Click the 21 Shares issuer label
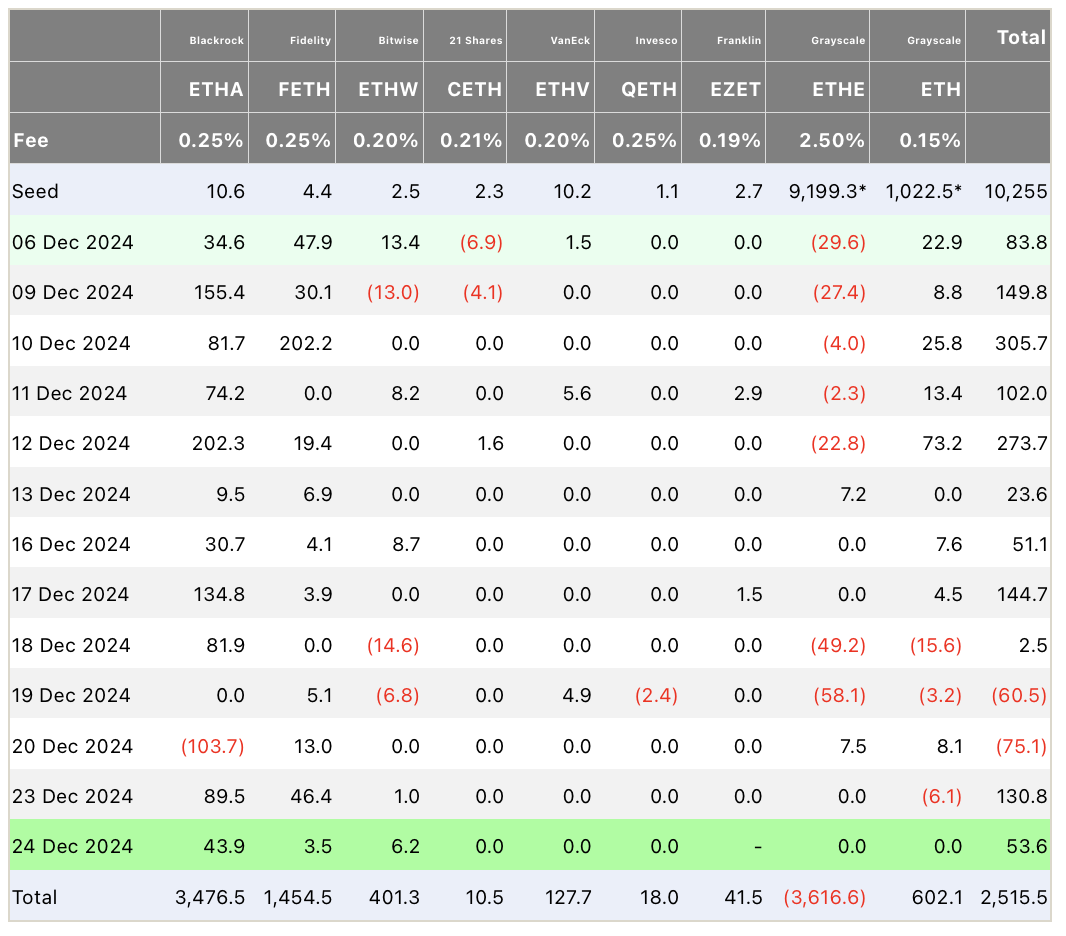Image resolution: width=1066 pixels, height=936 pixels. pos(476,41)
